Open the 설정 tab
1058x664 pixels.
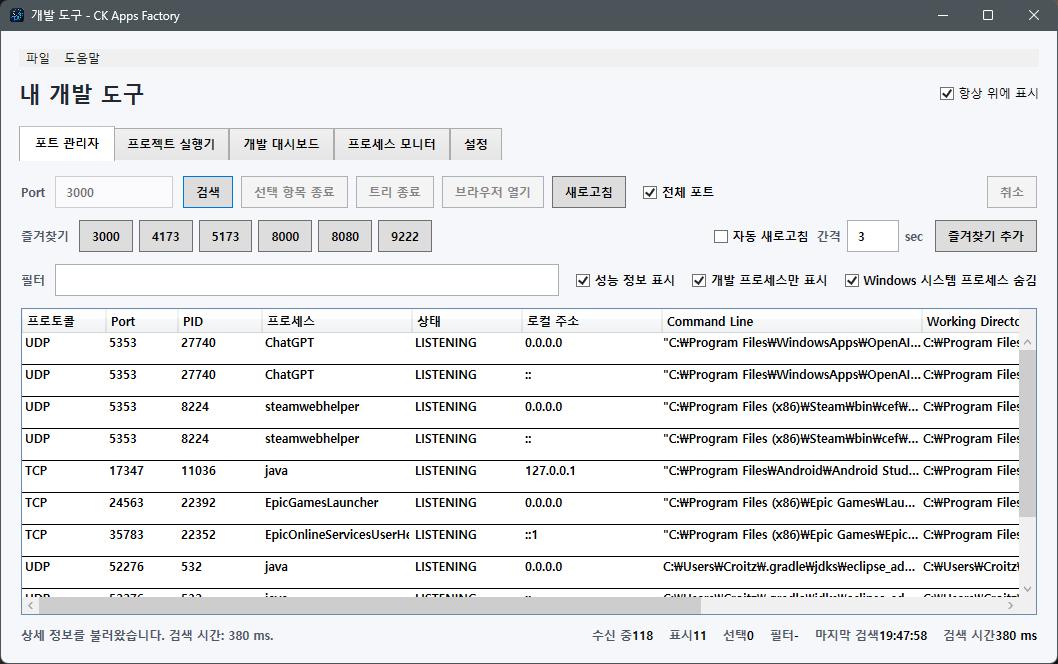coord(476,144)
